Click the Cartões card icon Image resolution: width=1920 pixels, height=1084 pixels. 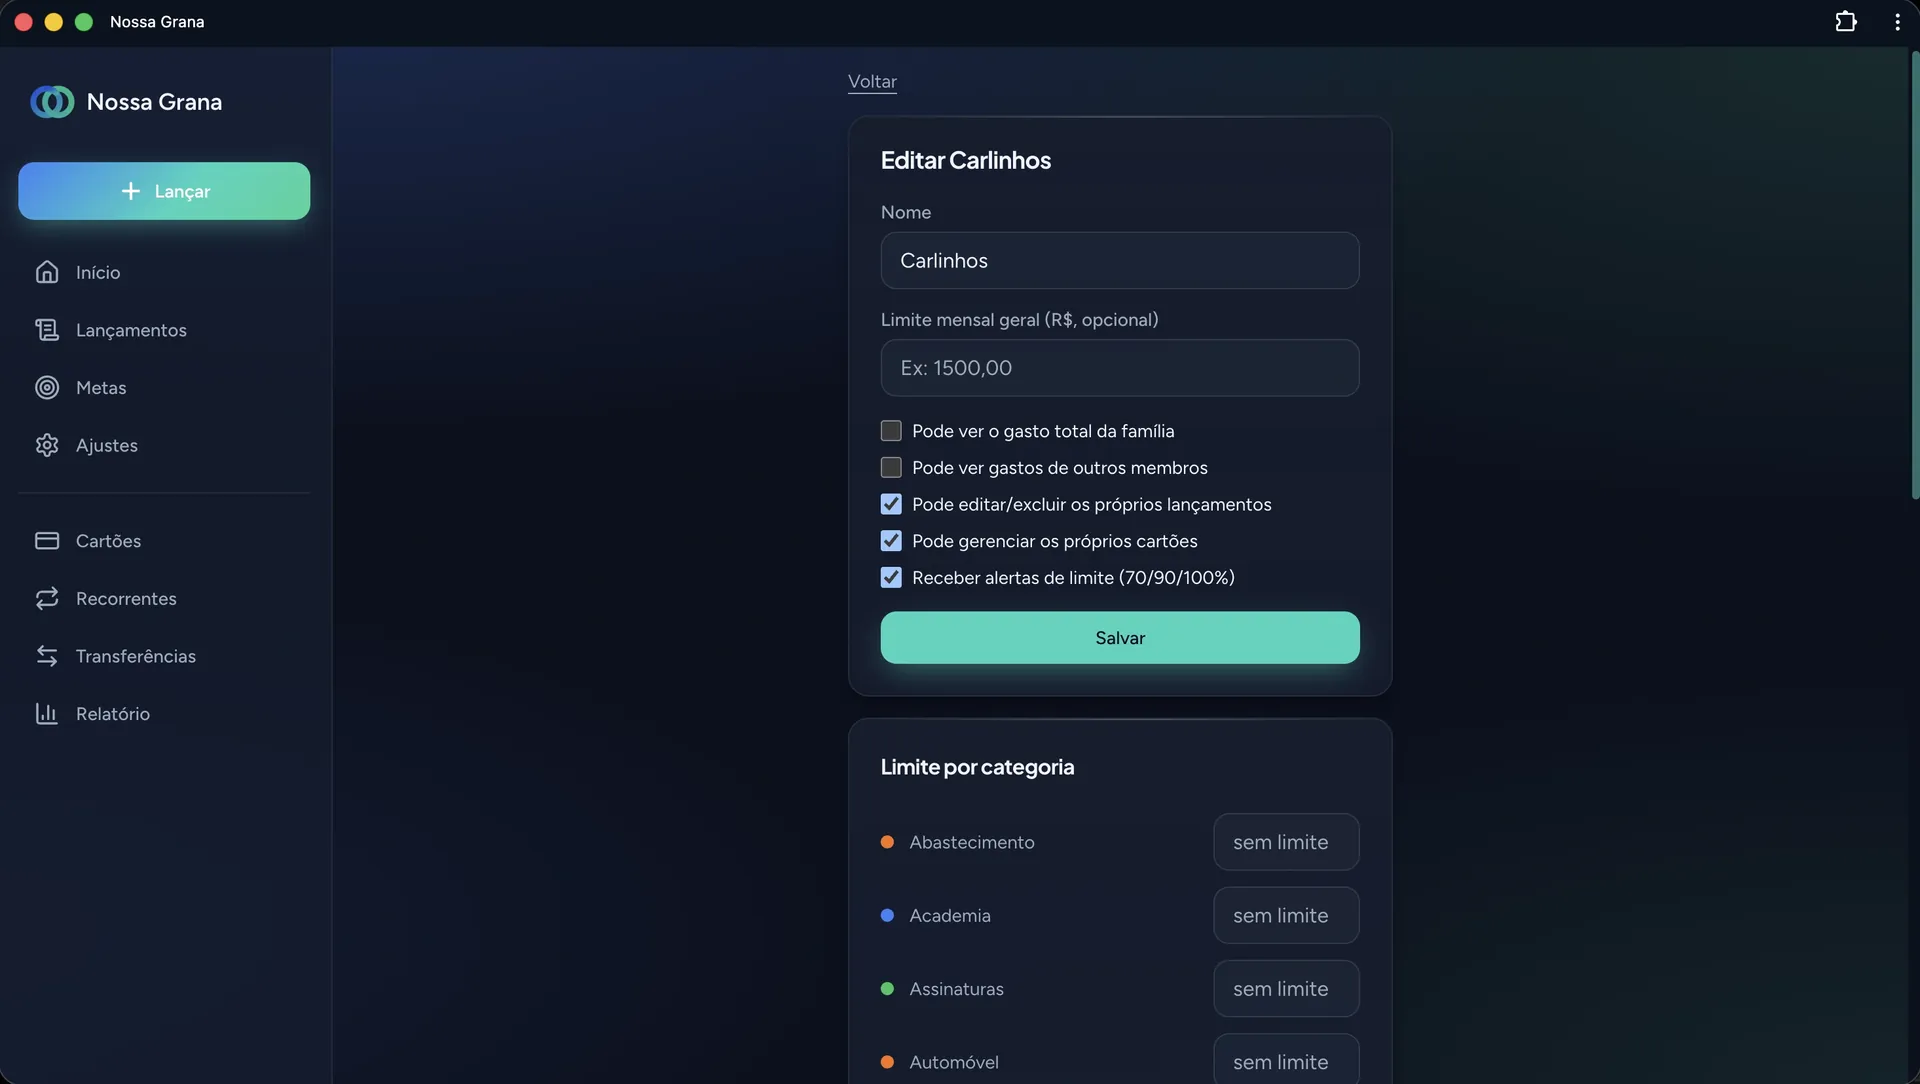(x=47, y=541)
